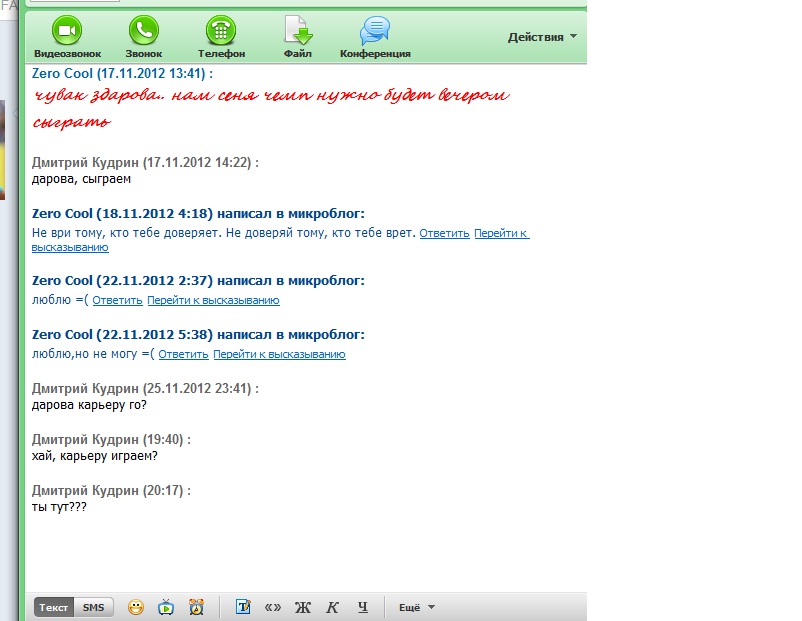Expand the Действия dropdown menu
The width and height of the screenshot is (802, 621).
click(x=542, y=37)
